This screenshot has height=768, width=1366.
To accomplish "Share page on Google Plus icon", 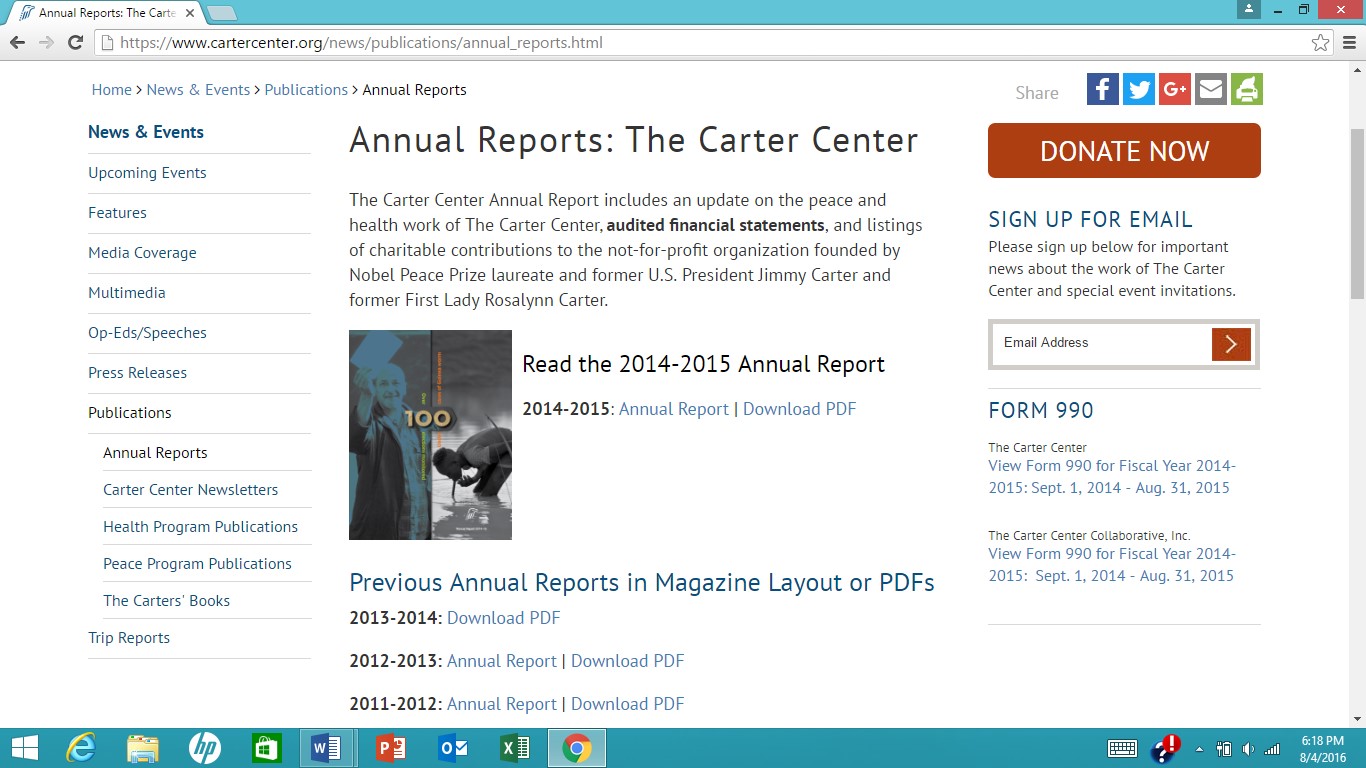I will tap(1175, 89).
